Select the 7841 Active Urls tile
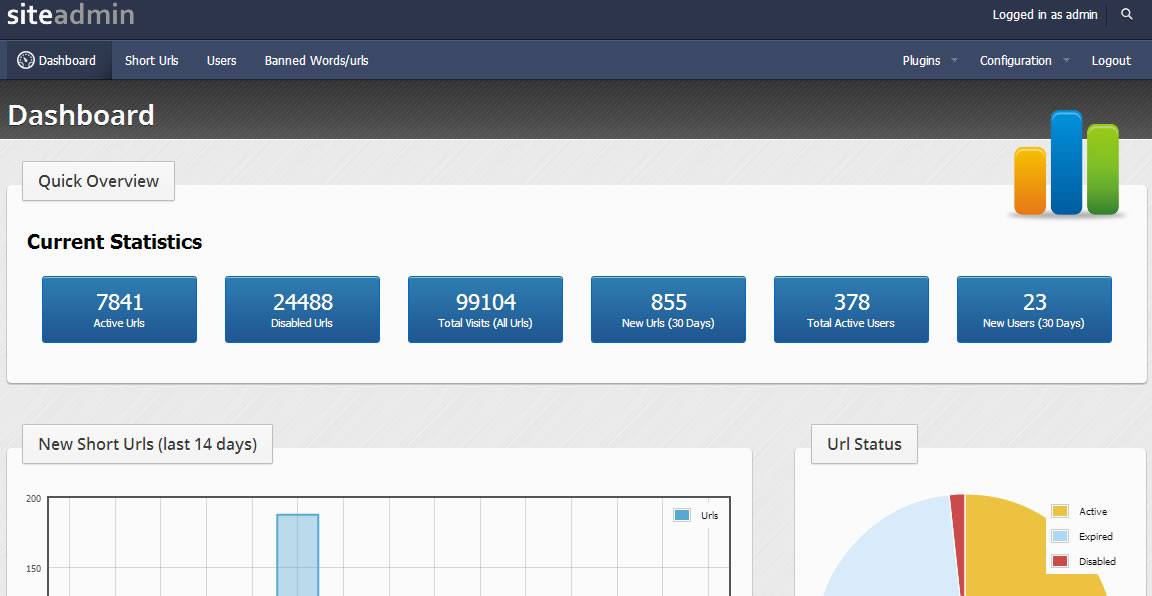1152x596 pixels. tap(119, 310)
